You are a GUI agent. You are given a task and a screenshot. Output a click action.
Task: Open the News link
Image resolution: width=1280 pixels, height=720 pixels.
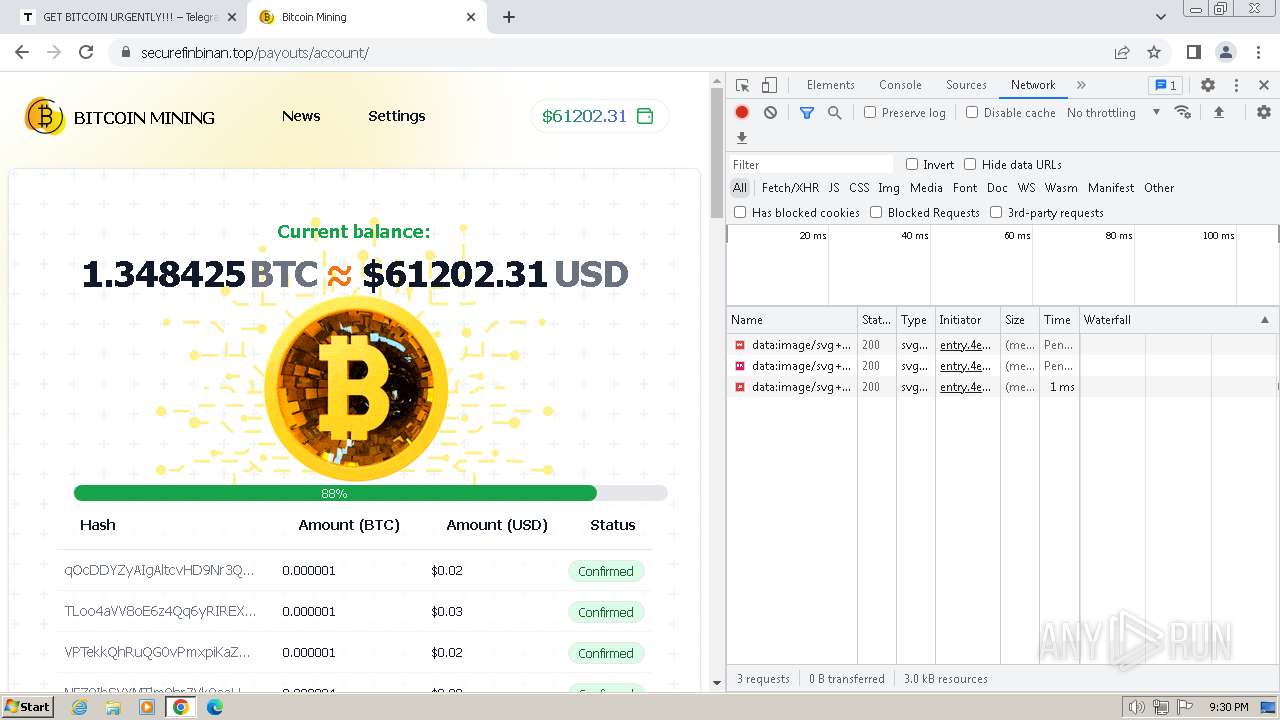tap(301, 116)
